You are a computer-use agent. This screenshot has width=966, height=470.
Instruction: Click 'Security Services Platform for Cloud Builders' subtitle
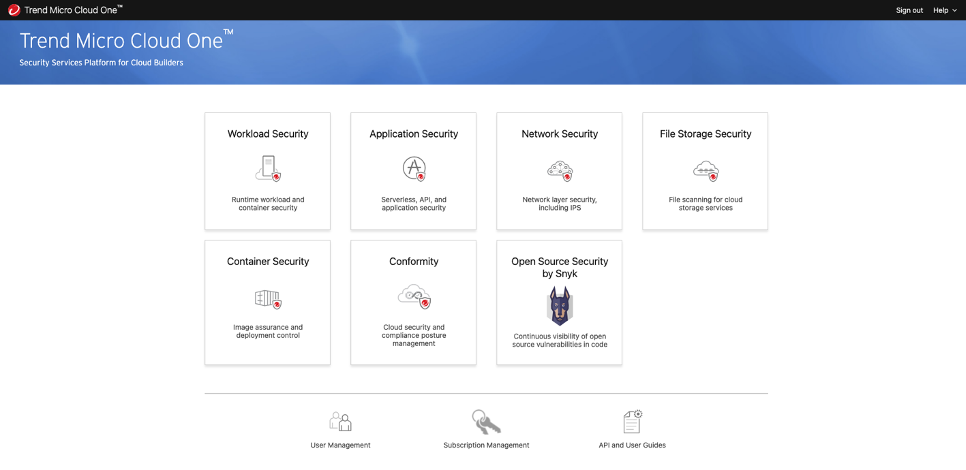(x=101, y=63)
